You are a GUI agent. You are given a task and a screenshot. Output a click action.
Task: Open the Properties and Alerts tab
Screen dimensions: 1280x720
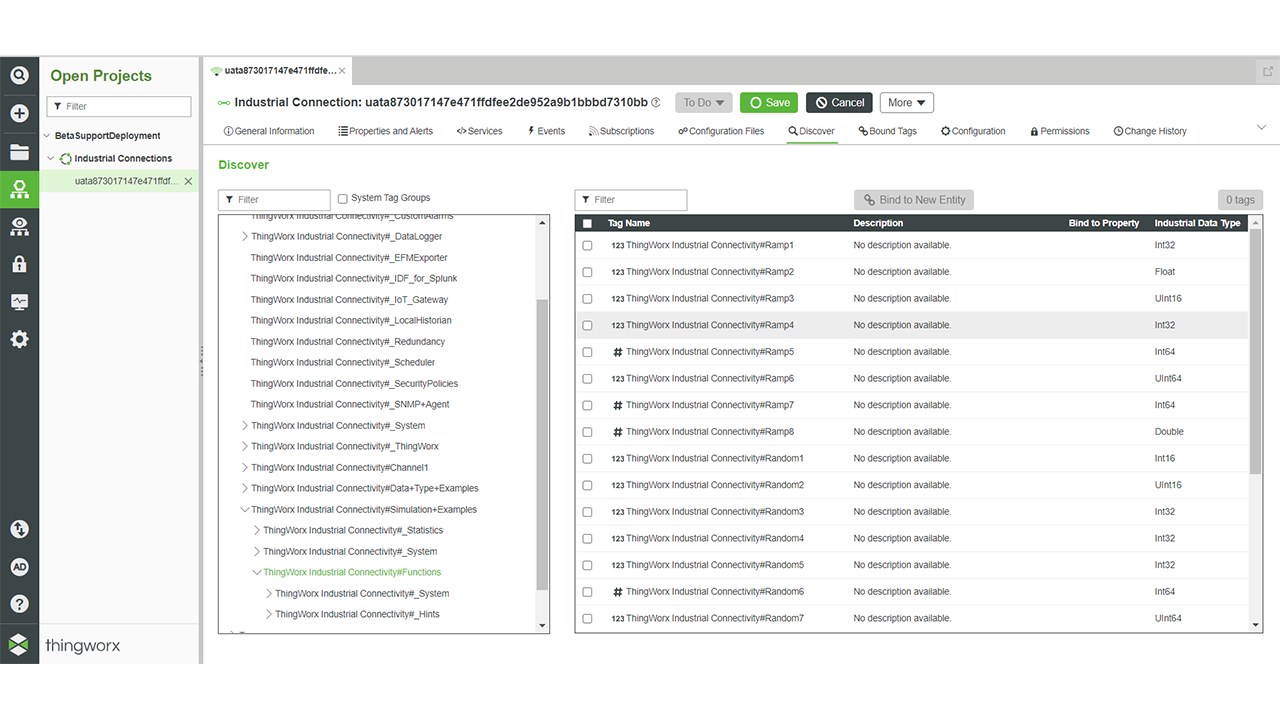tap(386, 131)
